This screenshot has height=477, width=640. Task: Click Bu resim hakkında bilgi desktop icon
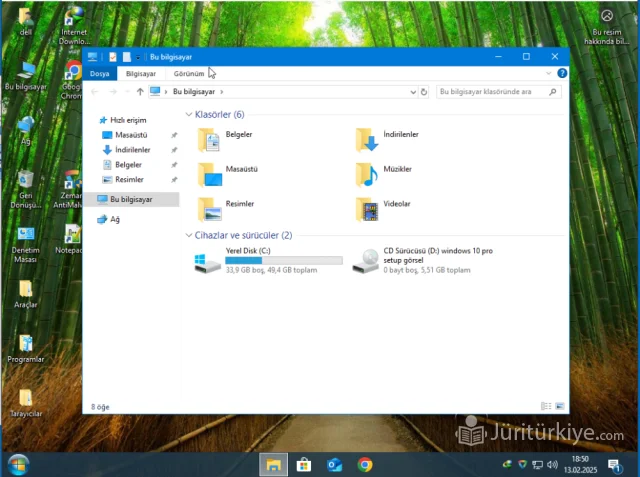(607, 27)
